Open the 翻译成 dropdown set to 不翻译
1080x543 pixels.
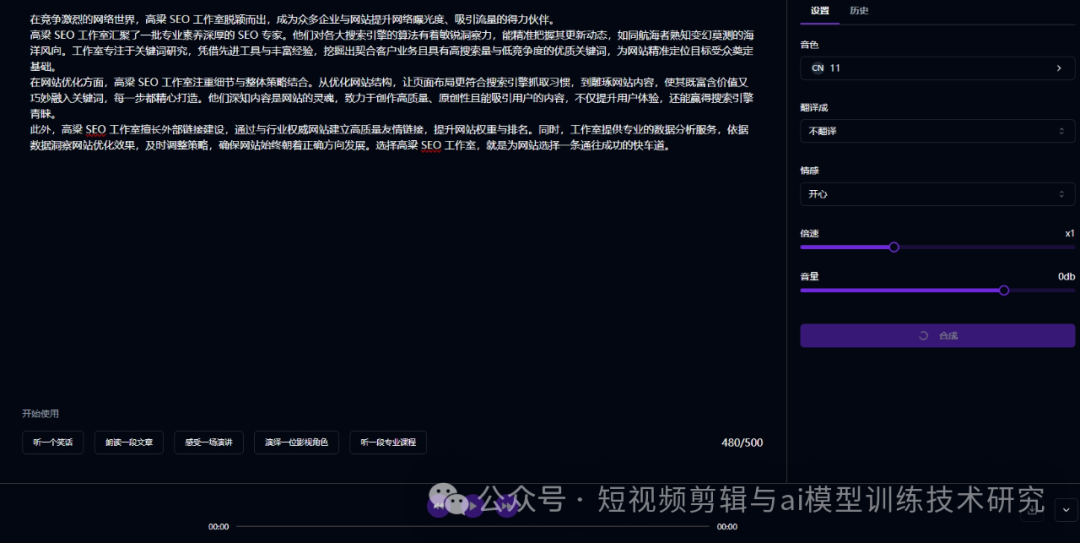tap(937, 131)
